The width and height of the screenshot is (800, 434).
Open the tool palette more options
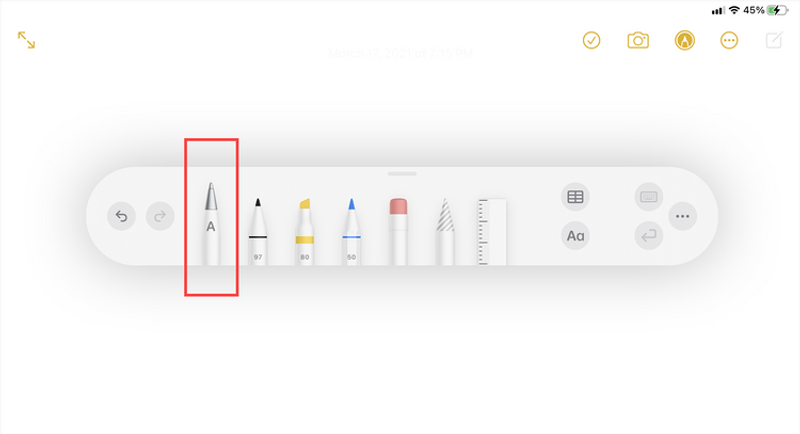coord(683,216)
